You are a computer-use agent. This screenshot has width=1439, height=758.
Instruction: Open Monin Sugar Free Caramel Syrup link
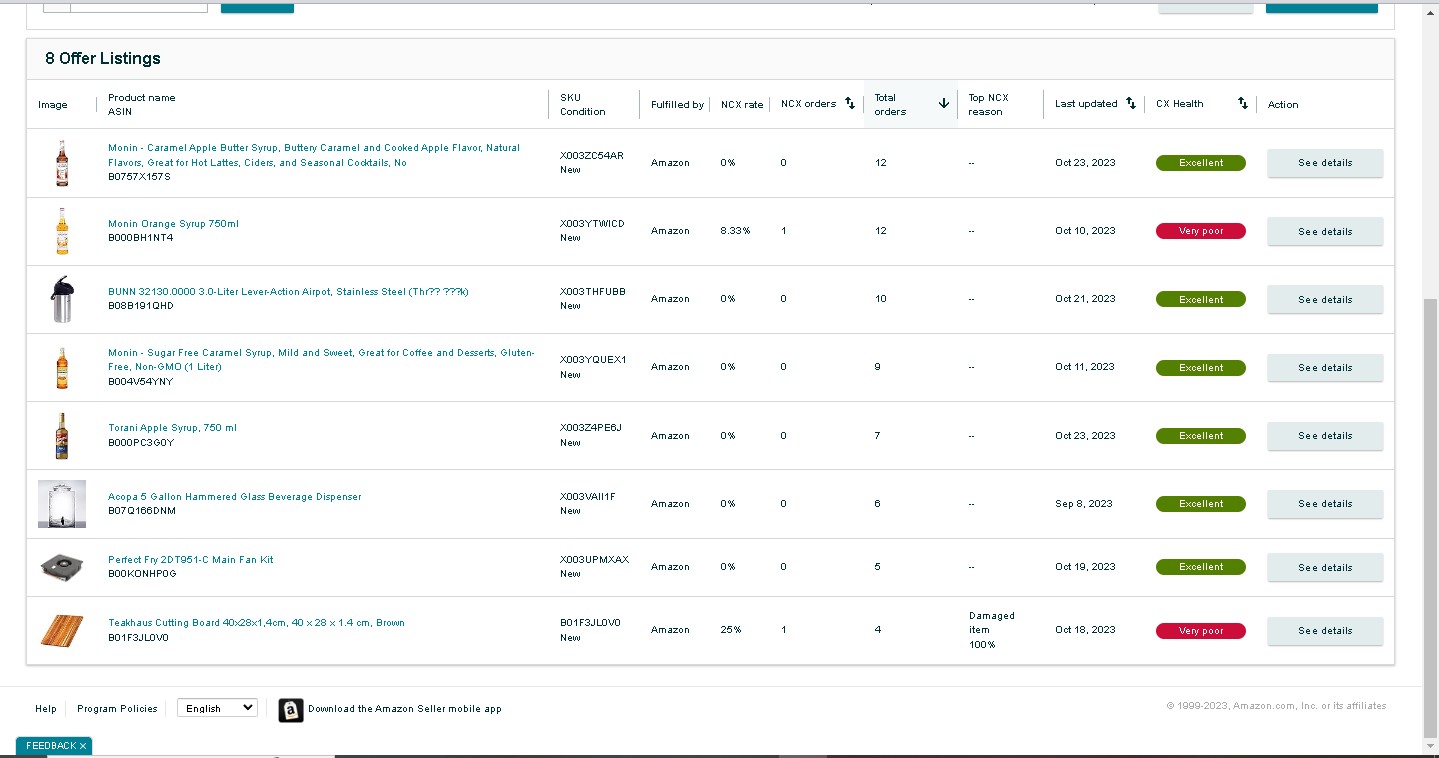coord(321,360)
